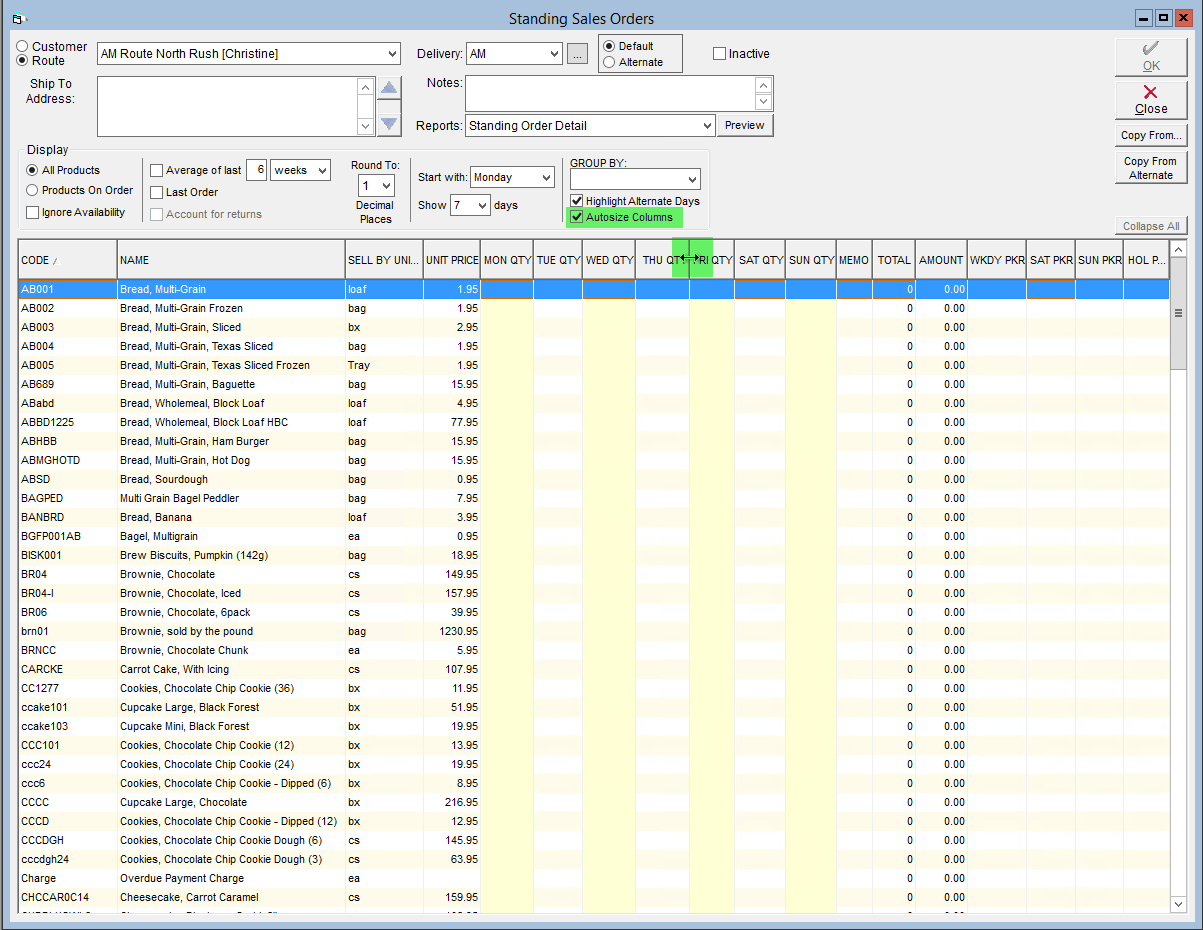The height and width of the screenshot is (930, 1203).
Task: Click in the Notes text field
Action: [610, 93]
